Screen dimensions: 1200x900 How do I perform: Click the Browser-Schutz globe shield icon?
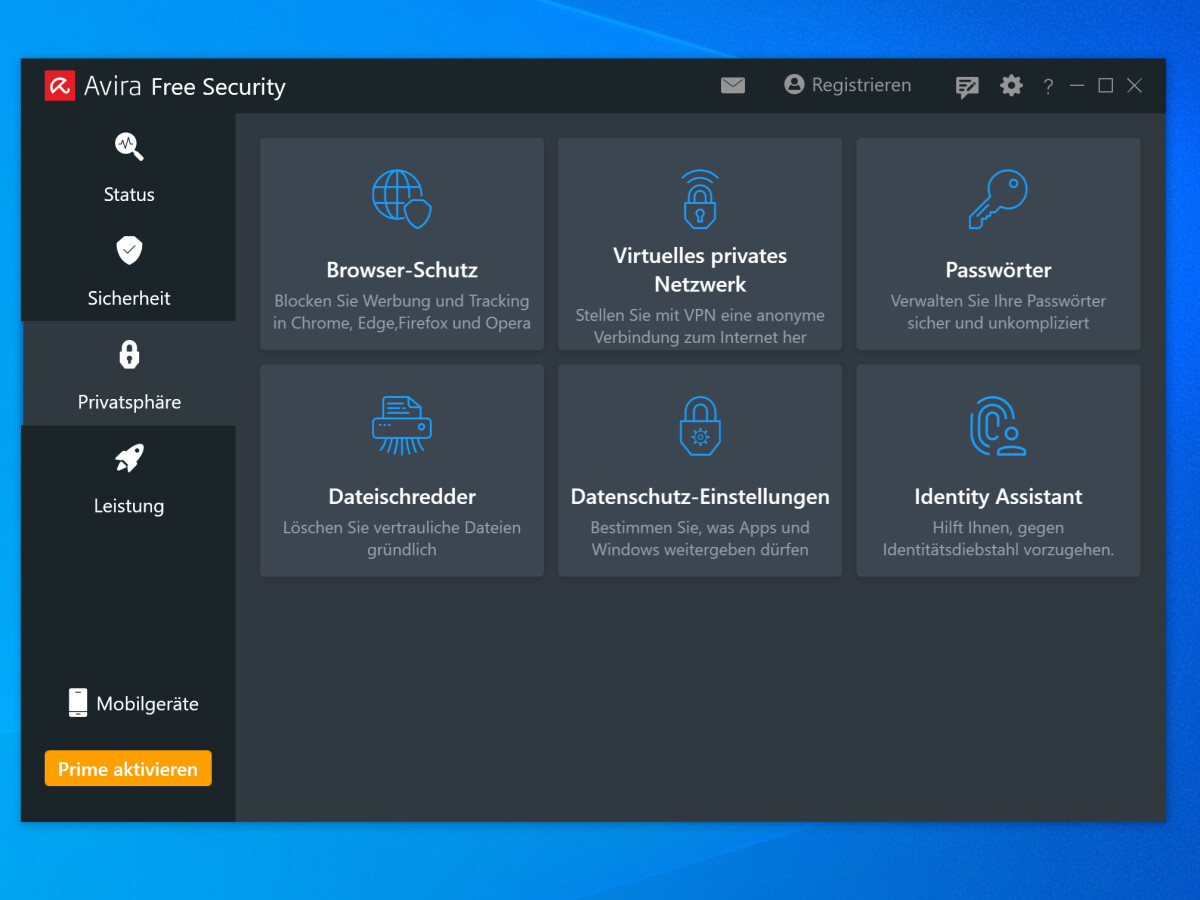tap(401, 199)
